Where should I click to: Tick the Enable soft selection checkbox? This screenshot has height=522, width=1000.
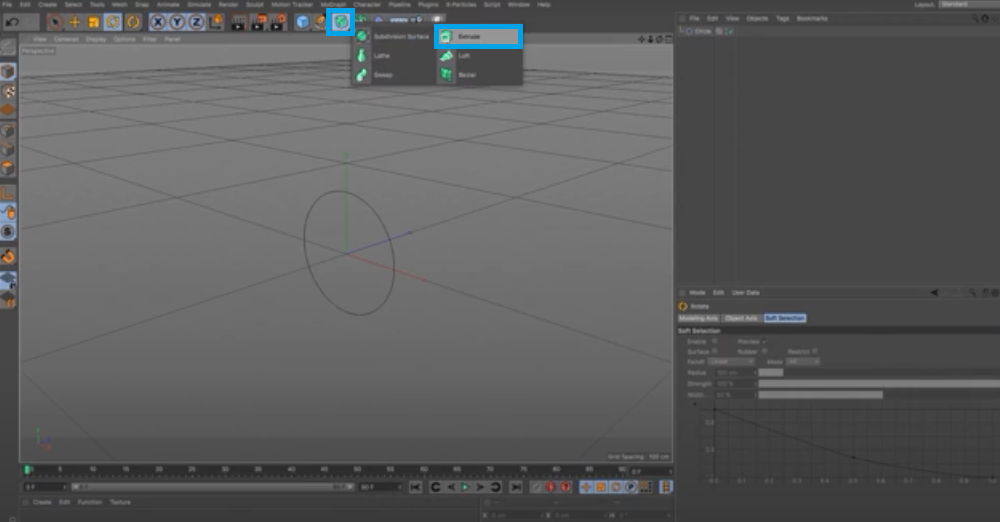(x=714, y=341)
